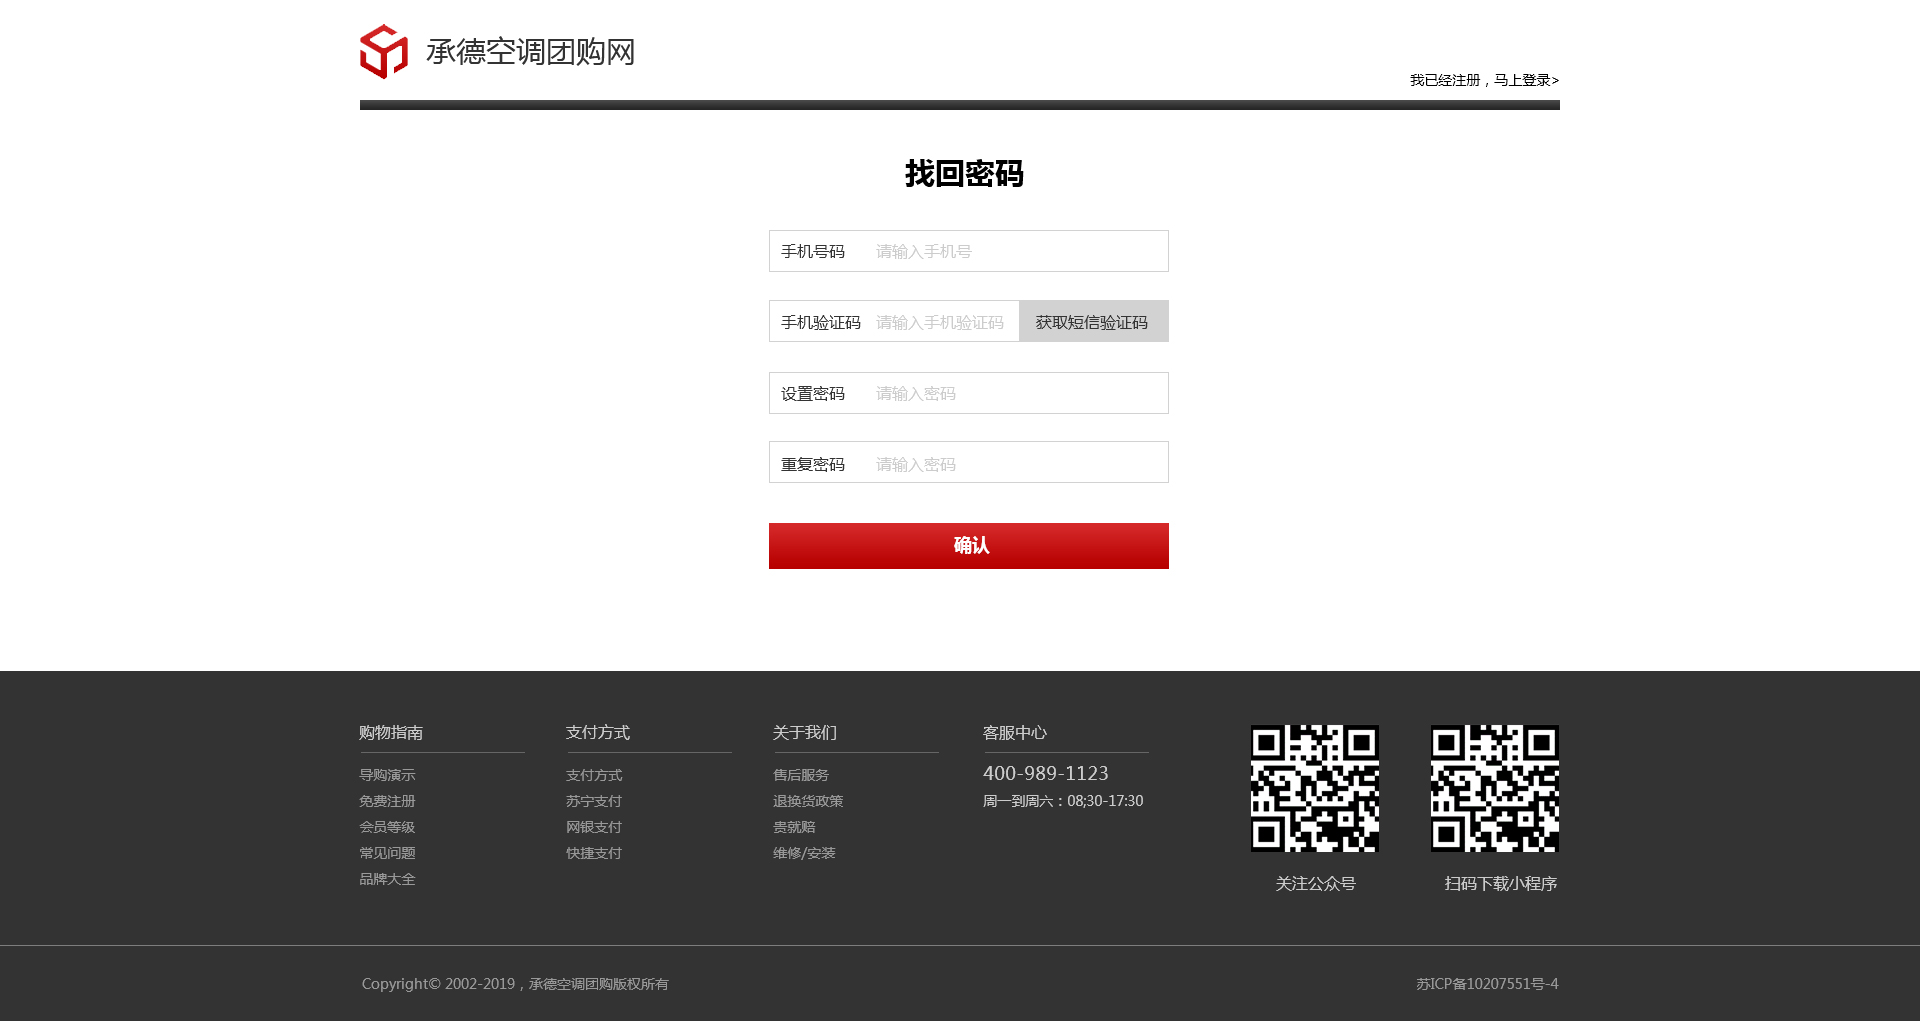This screenshot has height=1021, width=1920.
Task: Click the 扫码下载小程序 QR code
Action: coord(1494,789)
